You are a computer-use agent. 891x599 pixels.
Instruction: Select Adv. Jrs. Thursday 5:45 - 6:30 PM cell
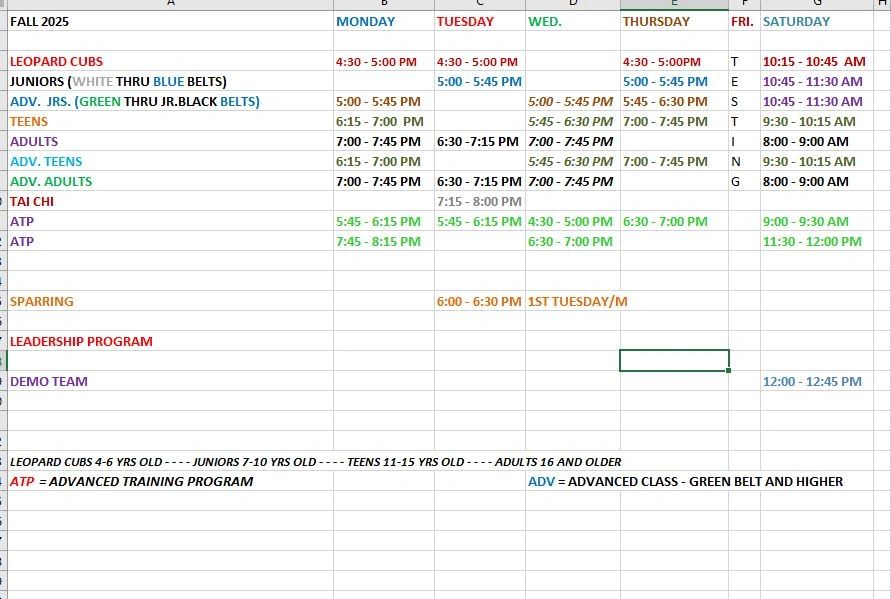(665, 101)
